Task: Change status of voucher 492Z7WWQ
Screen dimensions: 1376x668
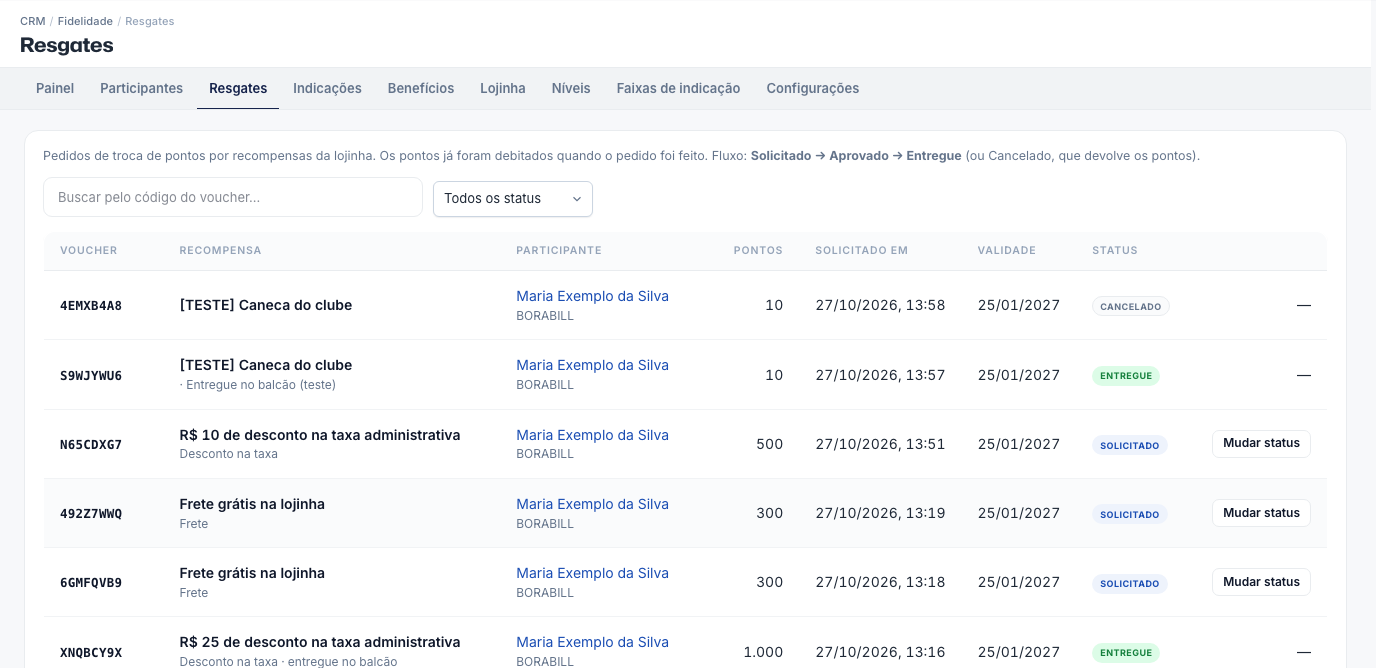Action: (x=1261, y=513)
